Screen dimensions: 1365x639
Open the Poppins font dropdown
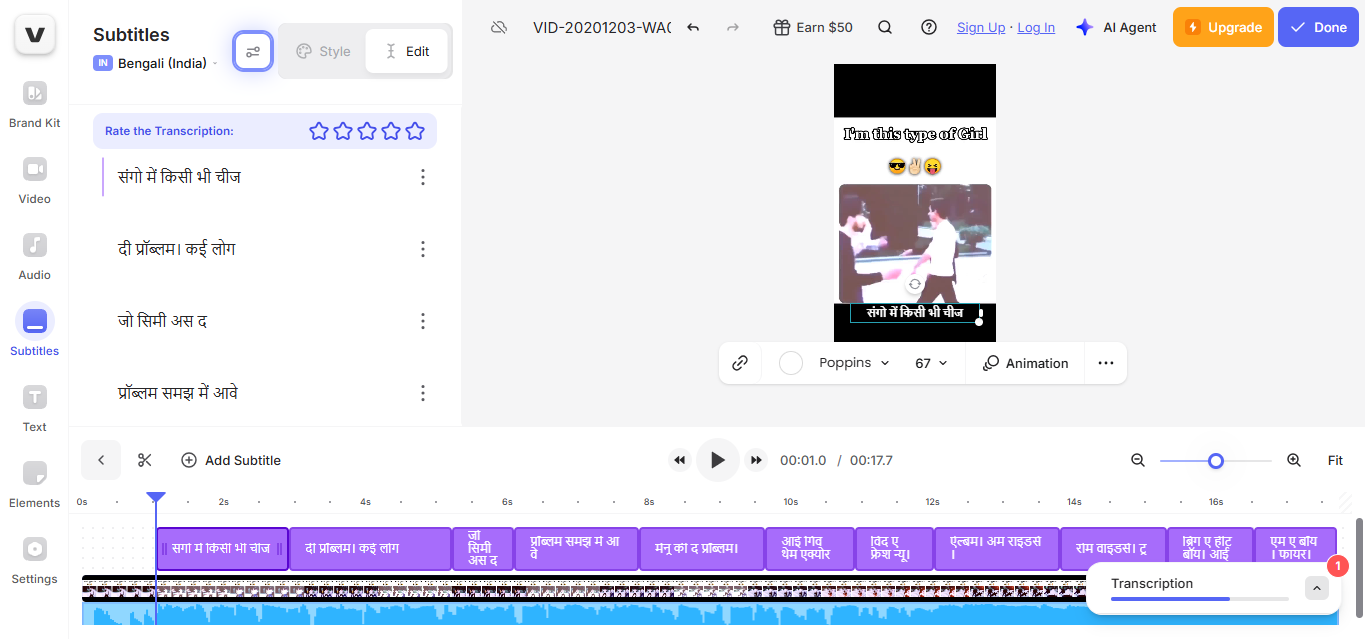point(853,362)
